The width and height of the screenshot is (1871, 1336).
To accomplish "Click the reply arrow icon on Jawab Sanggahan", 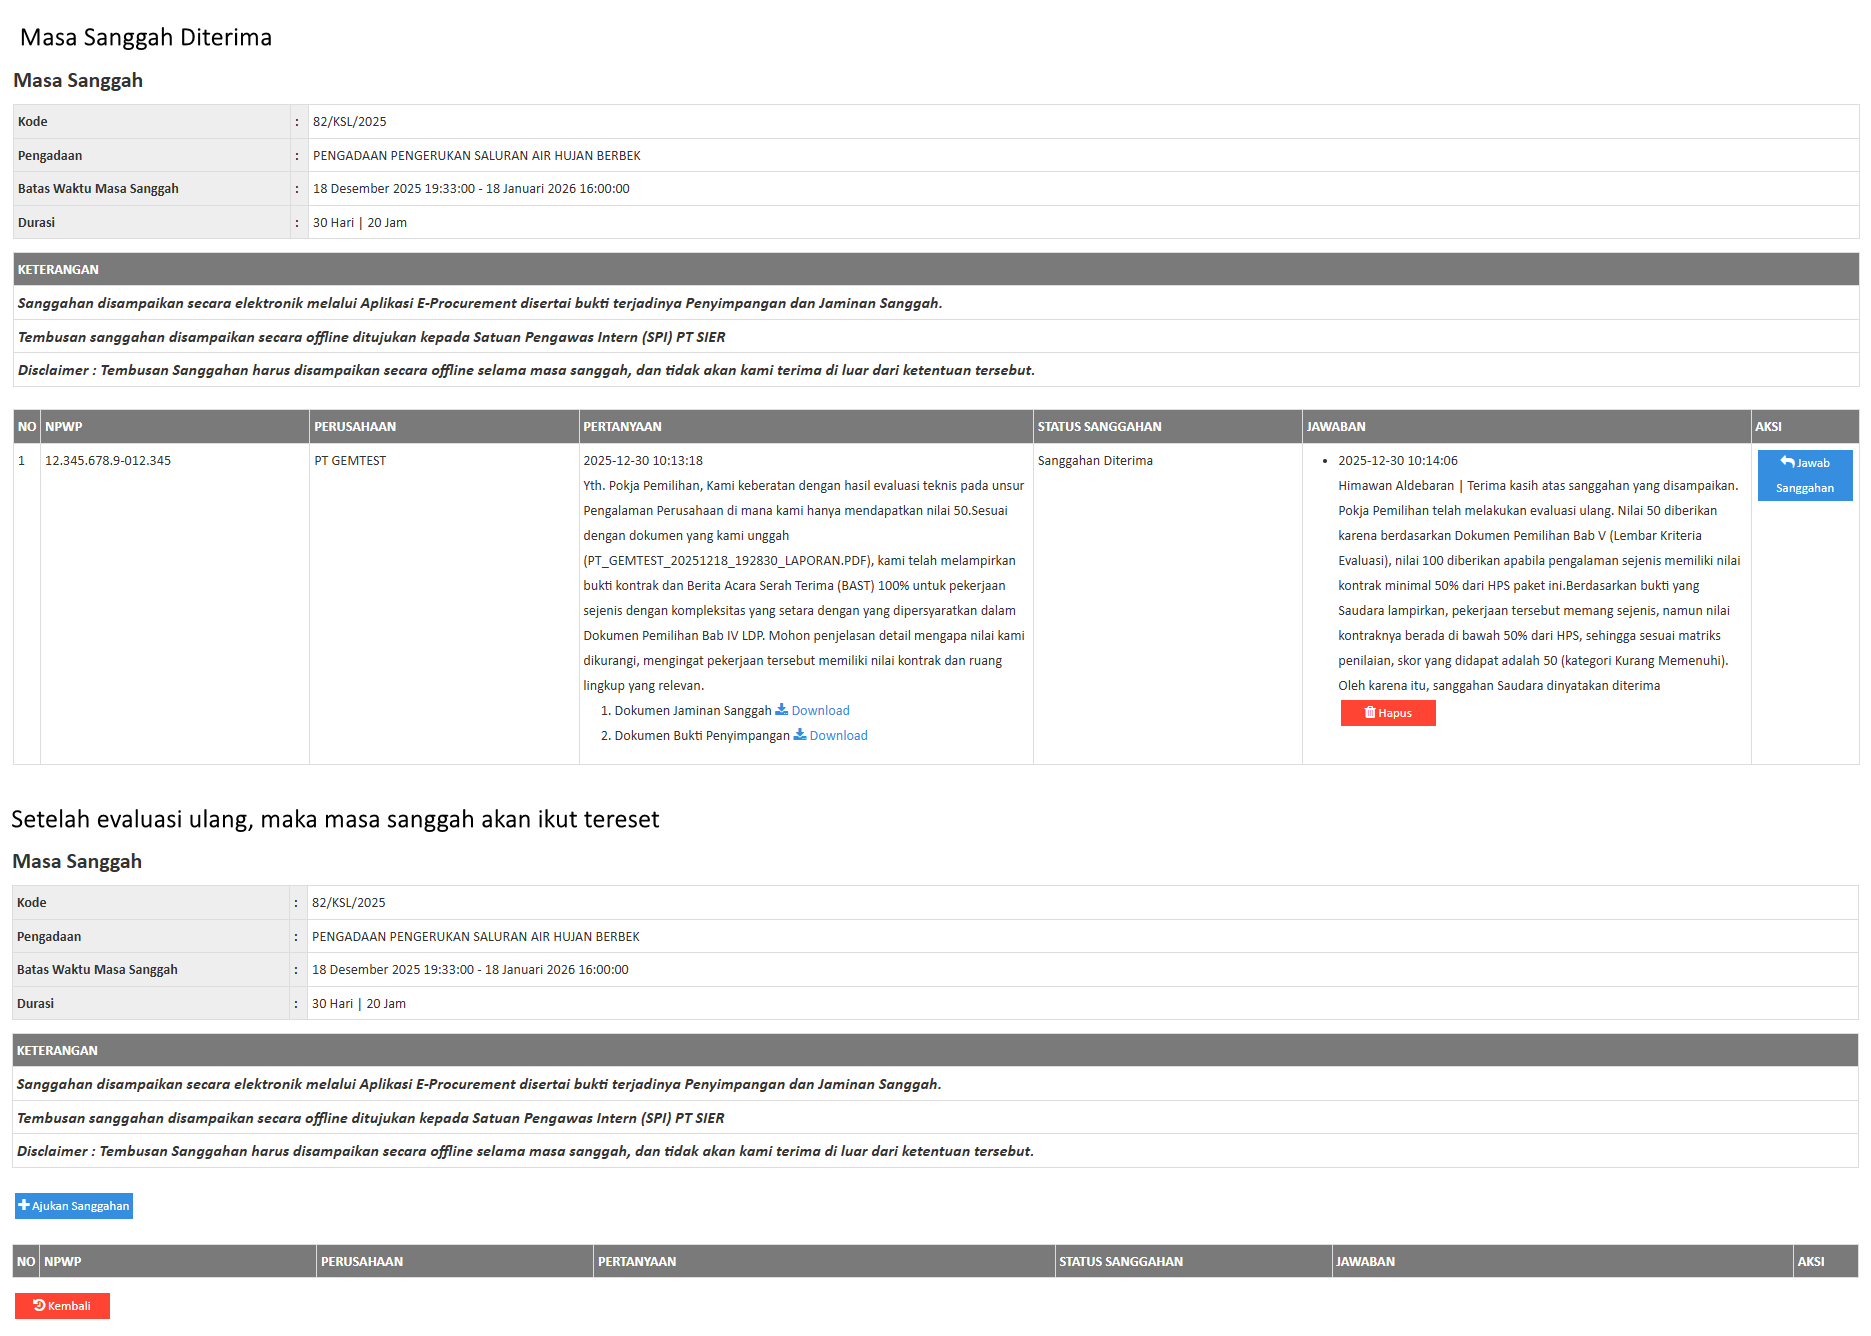I will (x=1787, y=462).
